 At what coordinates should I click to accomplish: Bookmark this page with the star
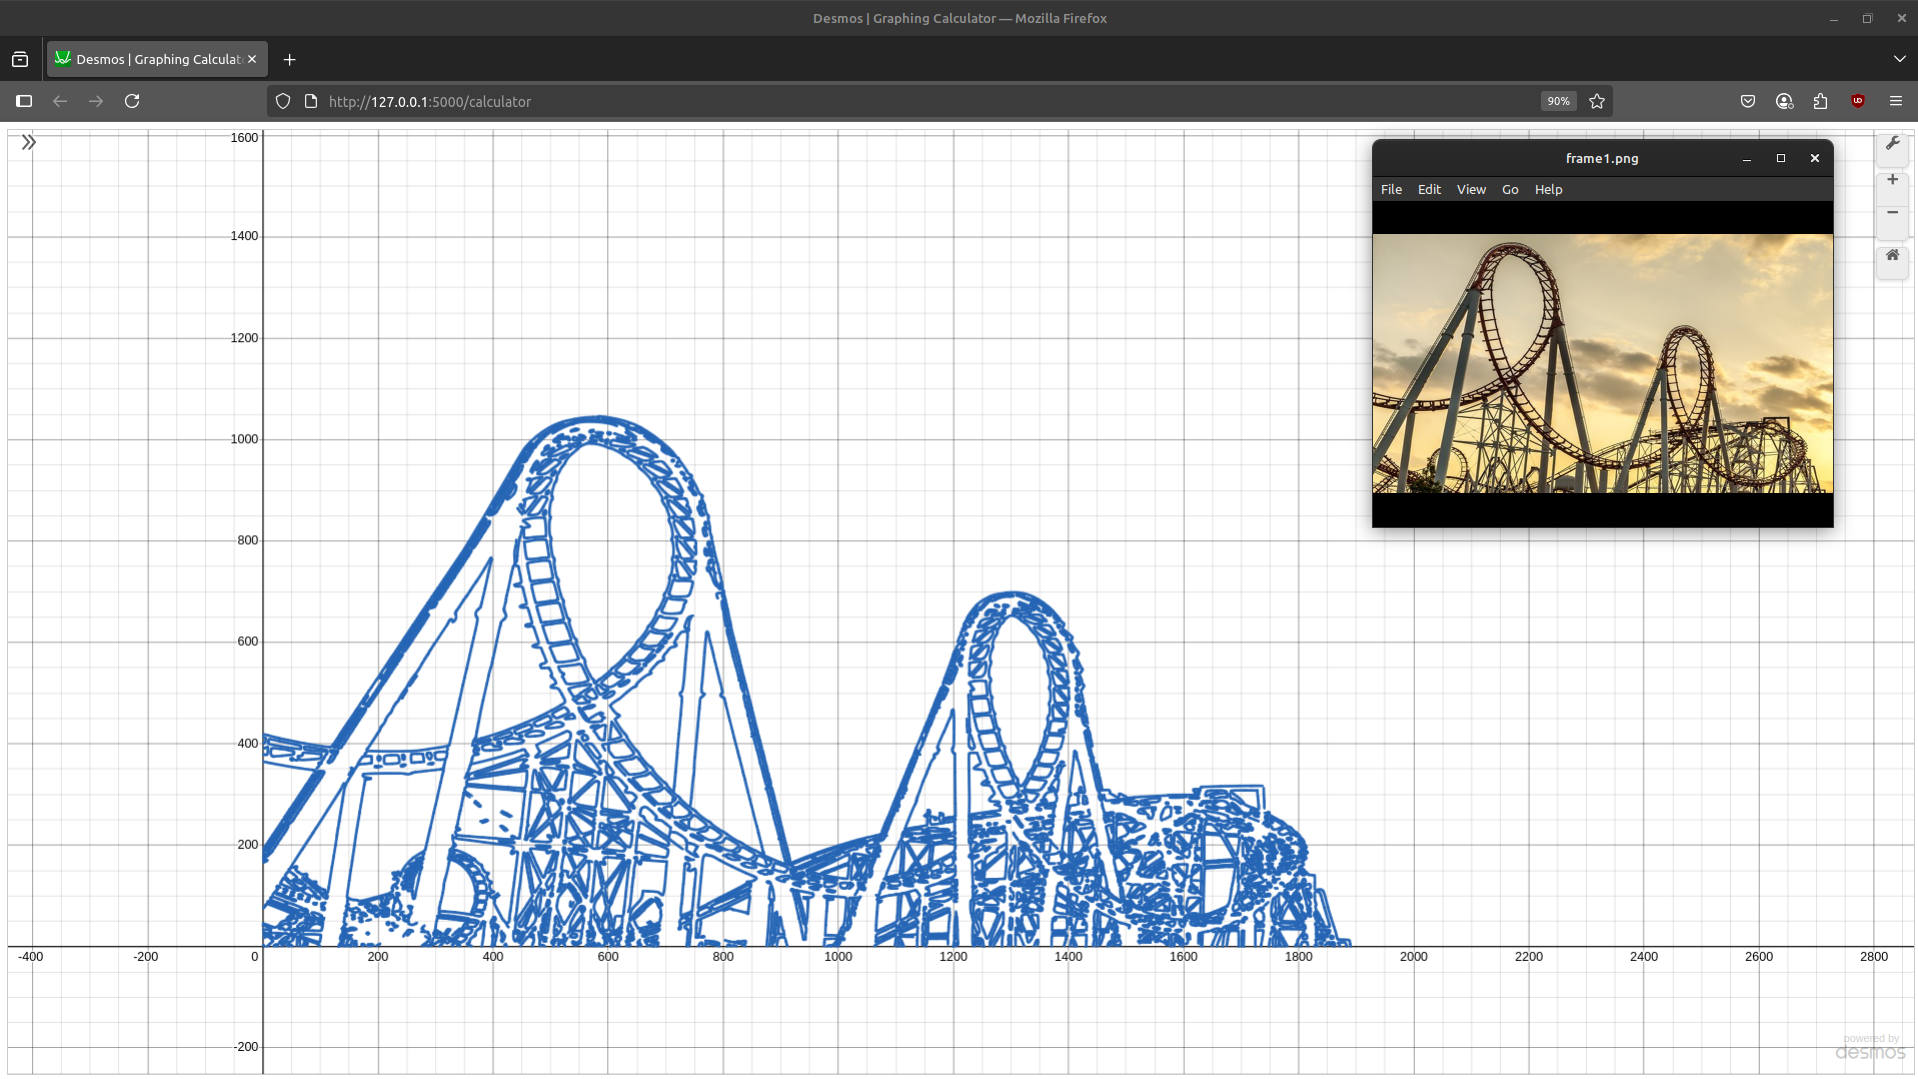1596,101
